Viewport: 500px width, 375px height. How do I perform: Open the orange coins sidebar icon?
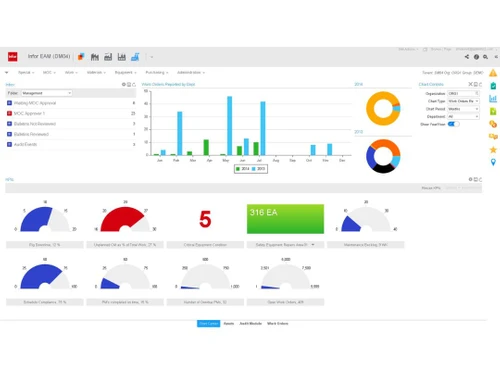pyautogui.click(x=493, y=124)
